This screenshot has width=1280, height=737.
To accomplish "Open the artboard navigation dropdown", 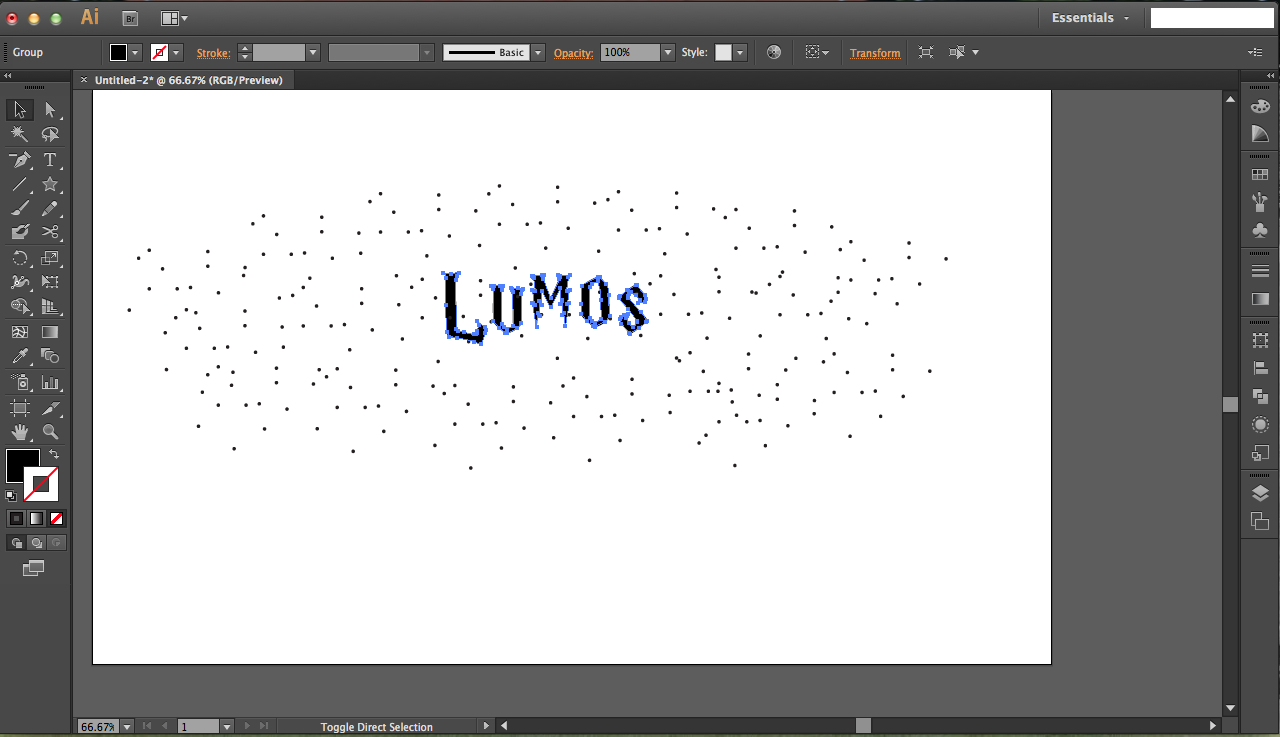I will (227, 726).
